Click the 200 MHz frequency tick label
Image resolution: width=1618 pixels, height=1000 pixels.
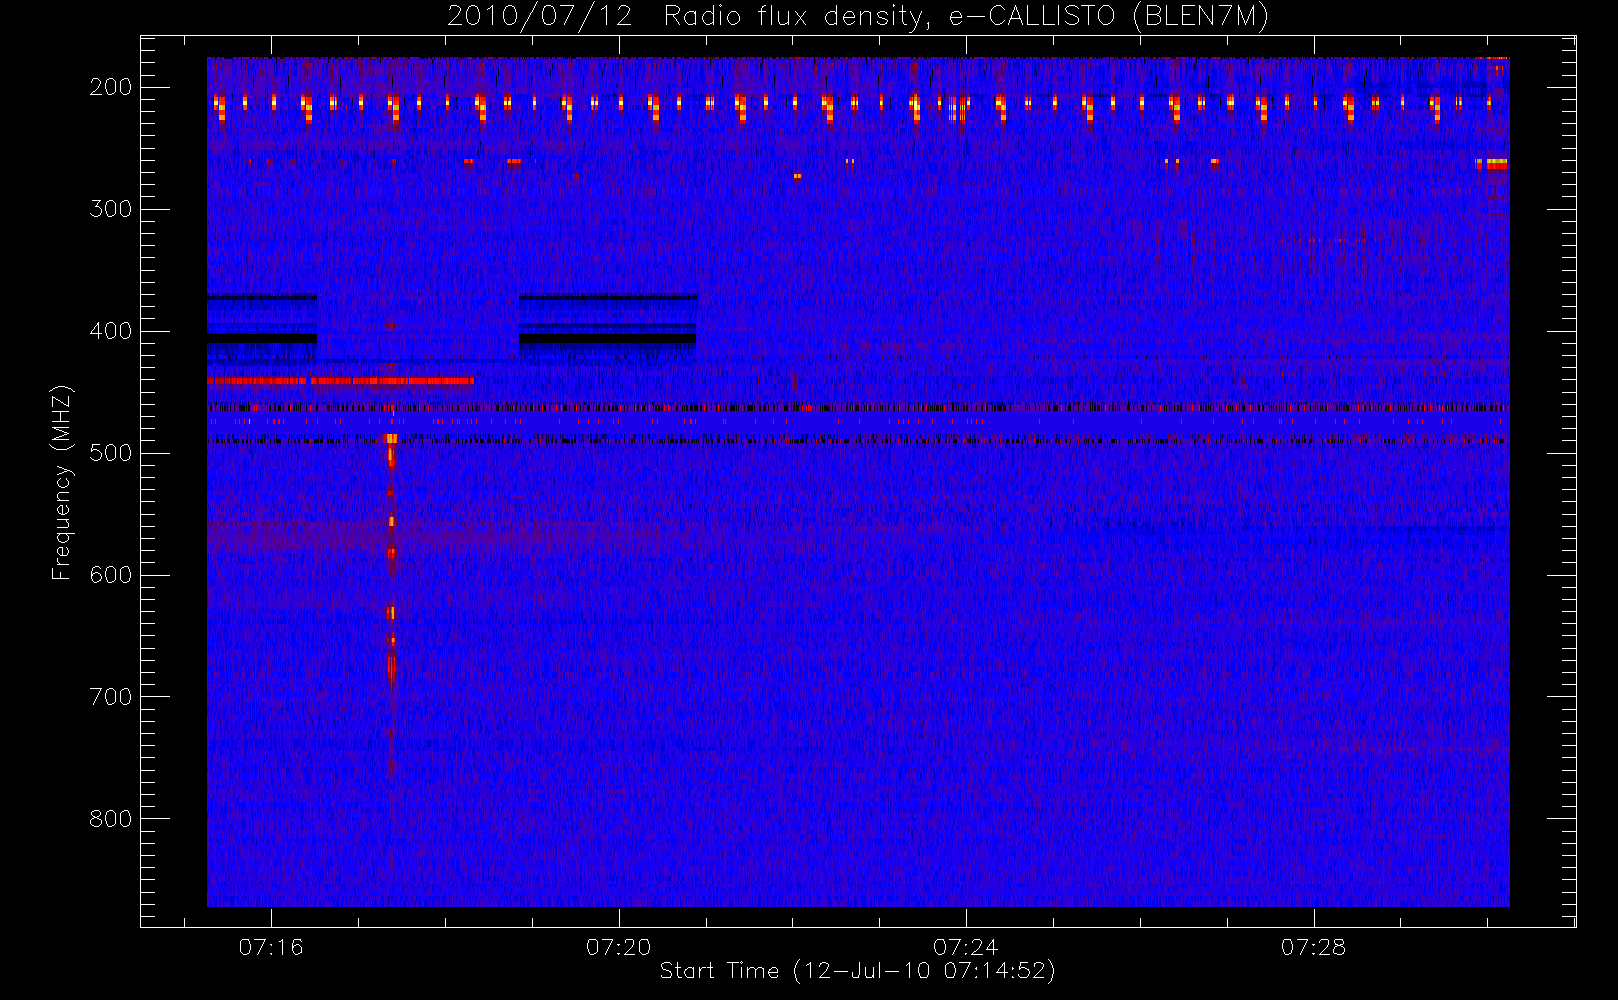click(111, 87)
